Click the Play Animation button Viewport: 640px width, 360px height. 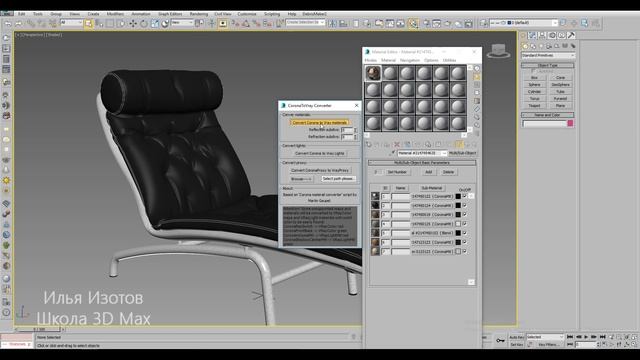click(x=586, y=337)
